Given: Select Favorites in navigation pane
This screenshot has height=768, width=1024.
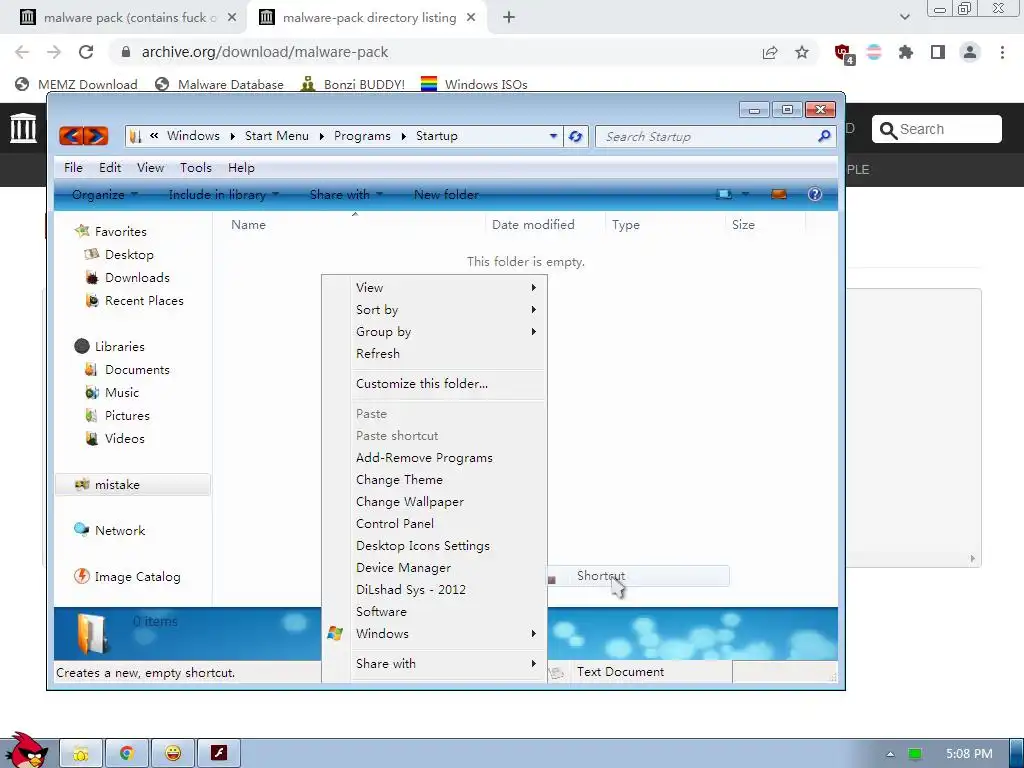Looking at the screenshot, I should click(x=120, y=231).
